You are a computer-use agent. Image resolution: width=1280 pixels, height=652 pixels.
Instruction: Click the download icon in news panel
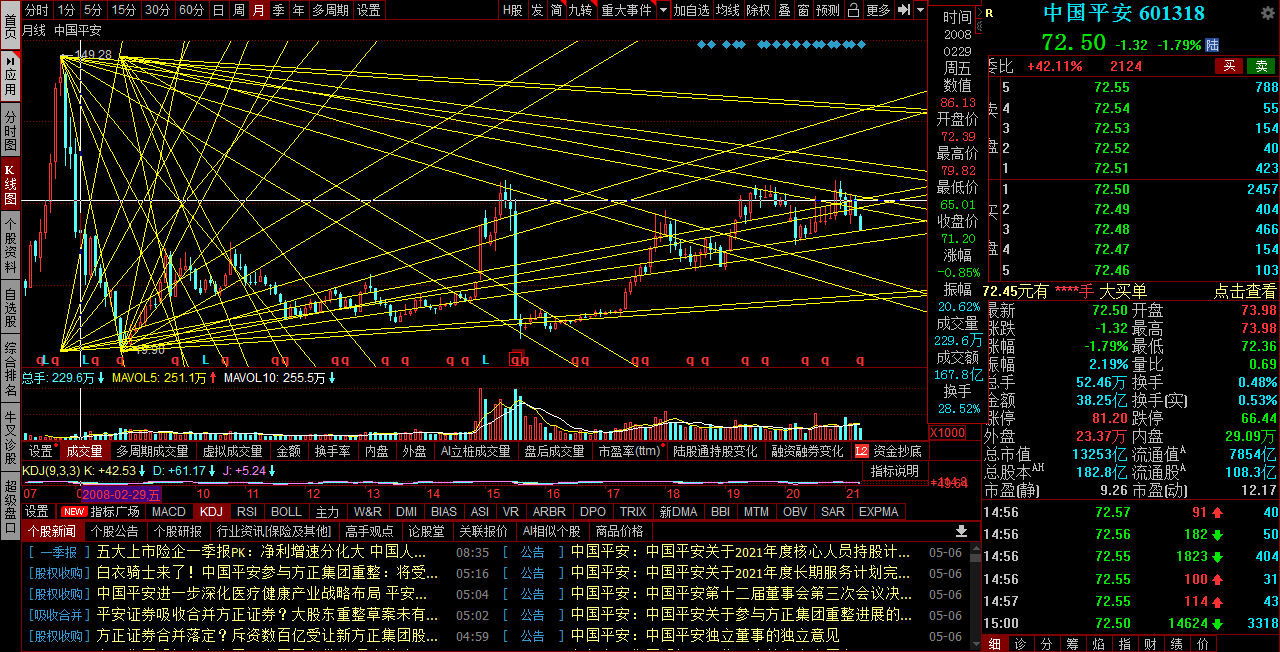pyautogui.click(x=961, y=531)
